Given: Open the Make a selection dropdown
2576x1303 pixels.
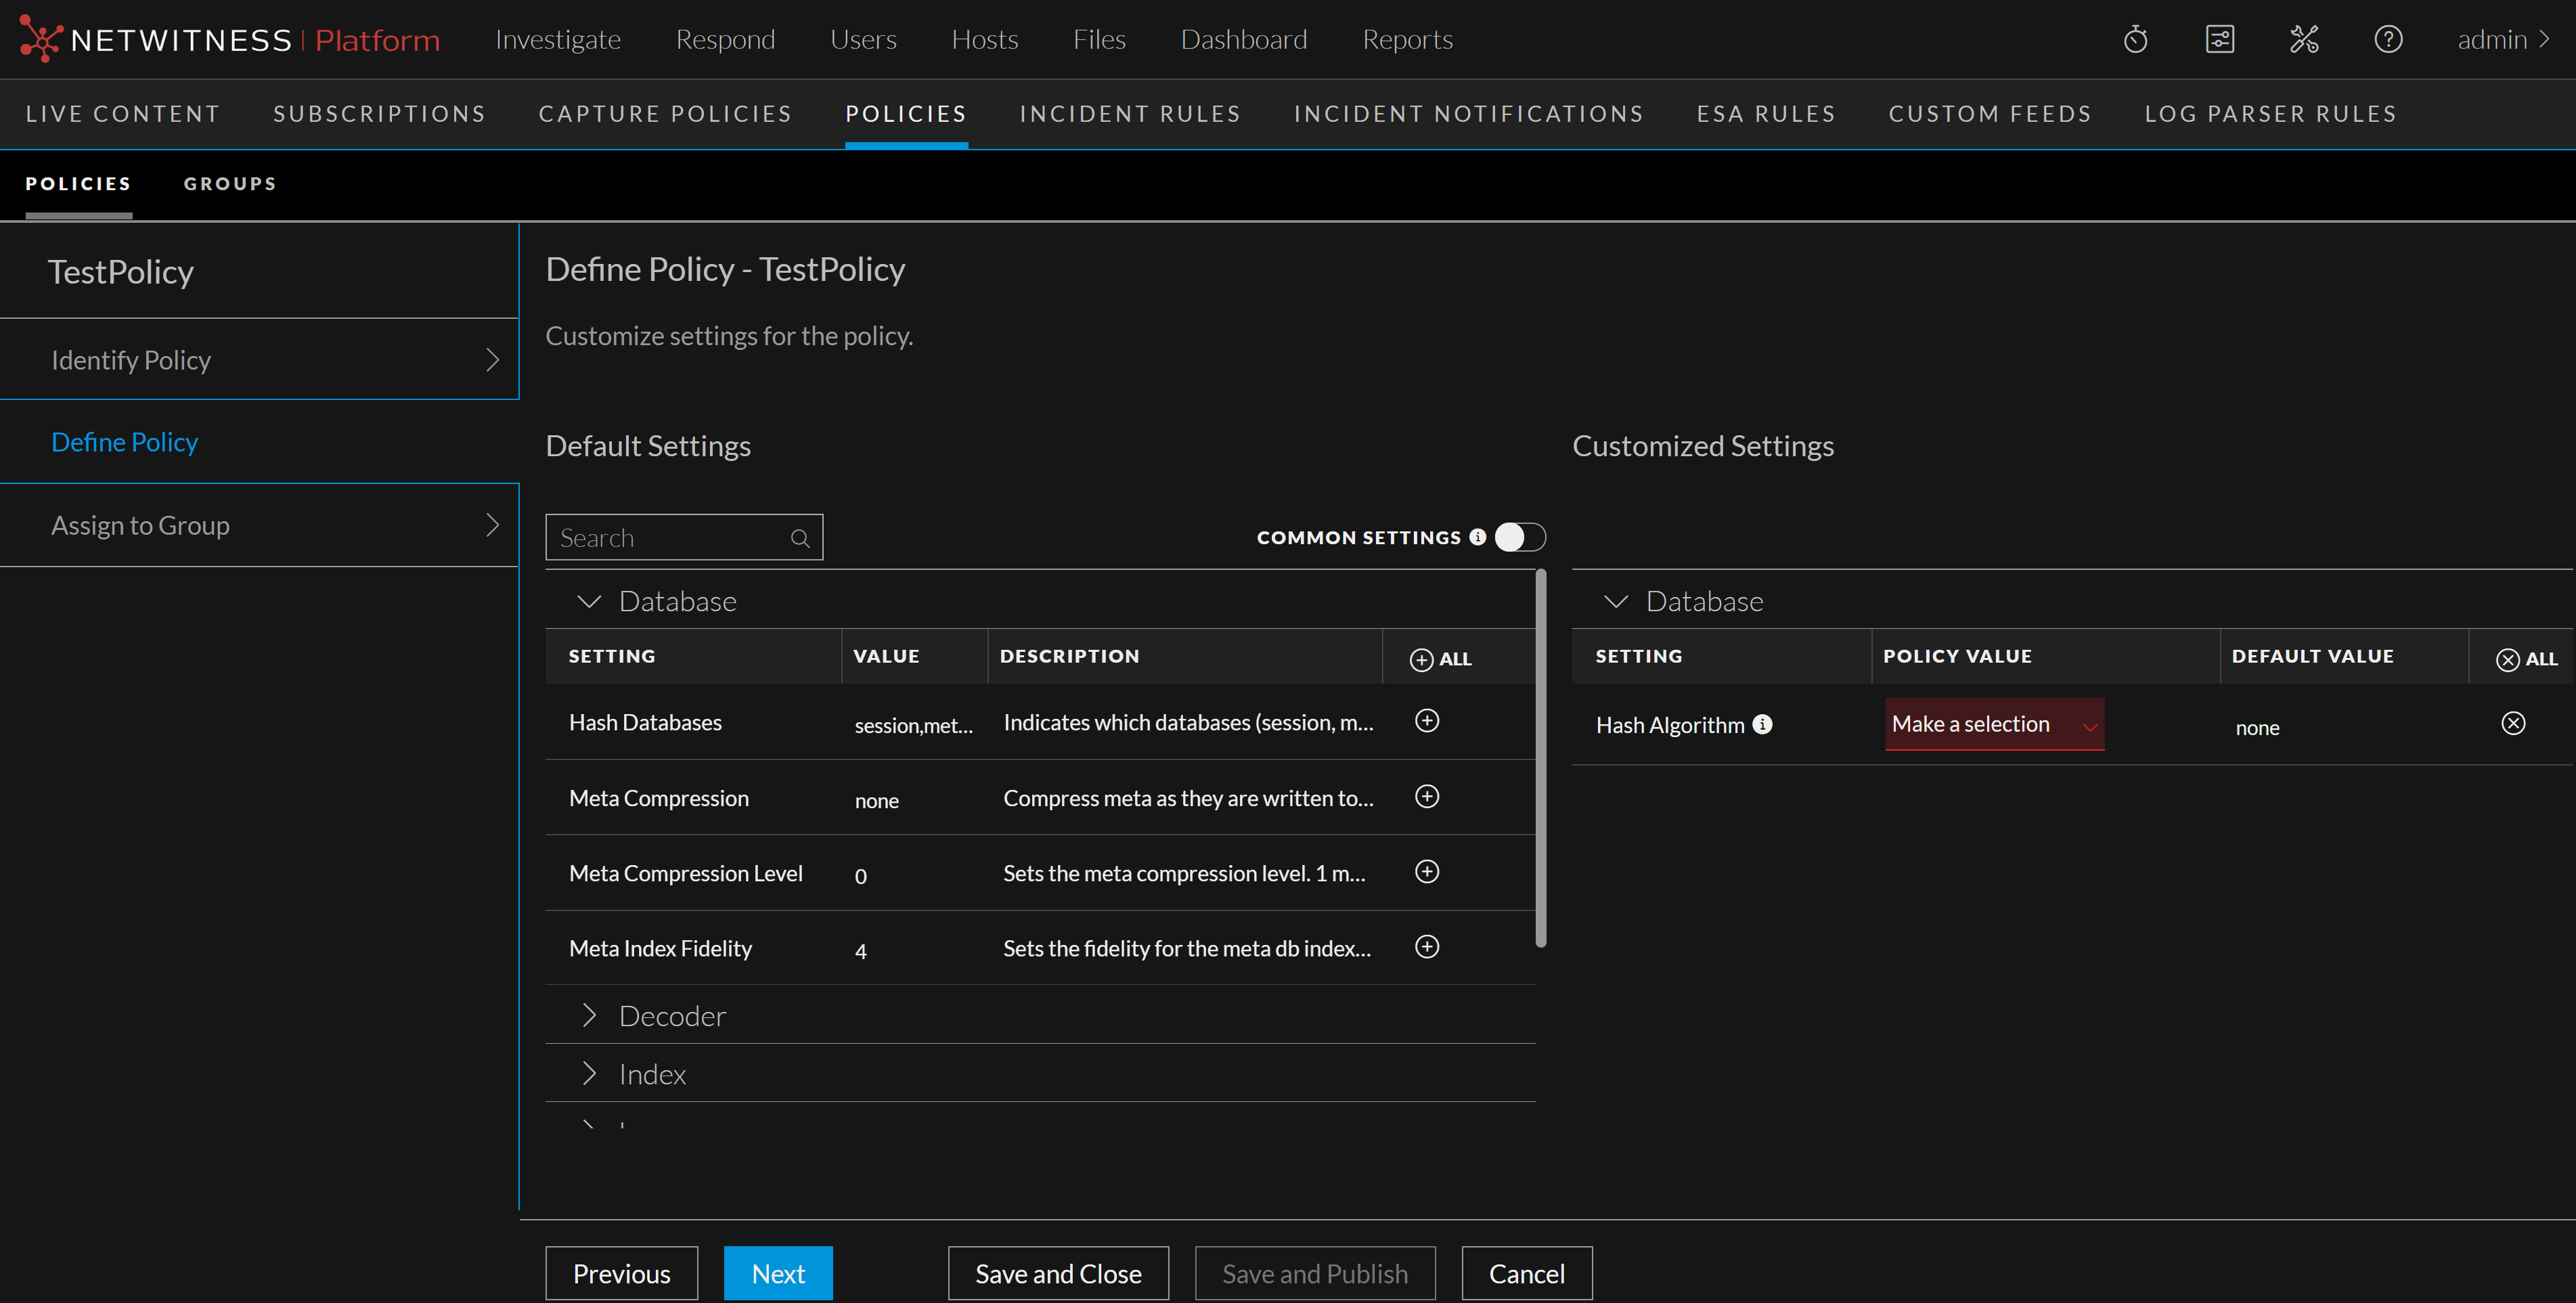Looking at the screenshot, I should (x=1994, y=724).
